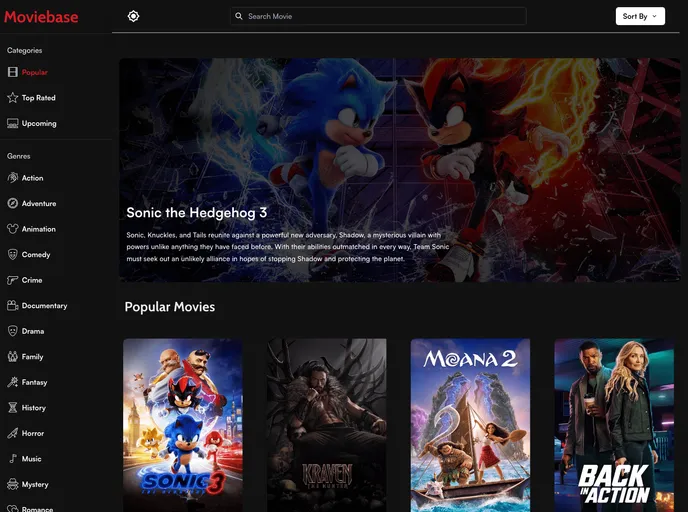Open the Sort By dropdown
The height and width of the screenshot is (512, 688).
point(640,16)
